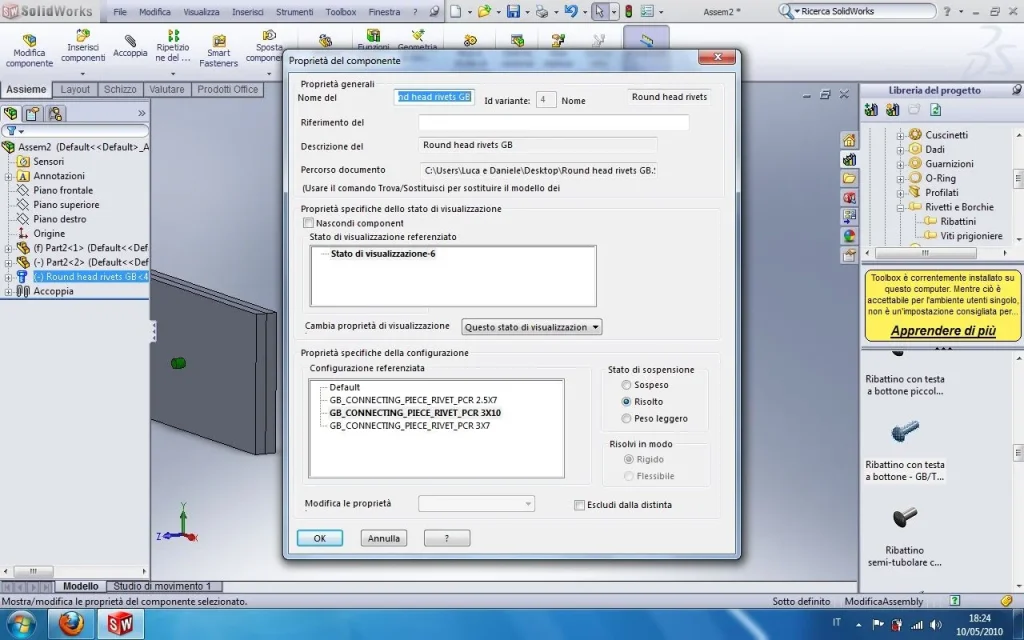Switch to the ConfigurationManager tab icon

pyautogui.click(x=55, y=114)
